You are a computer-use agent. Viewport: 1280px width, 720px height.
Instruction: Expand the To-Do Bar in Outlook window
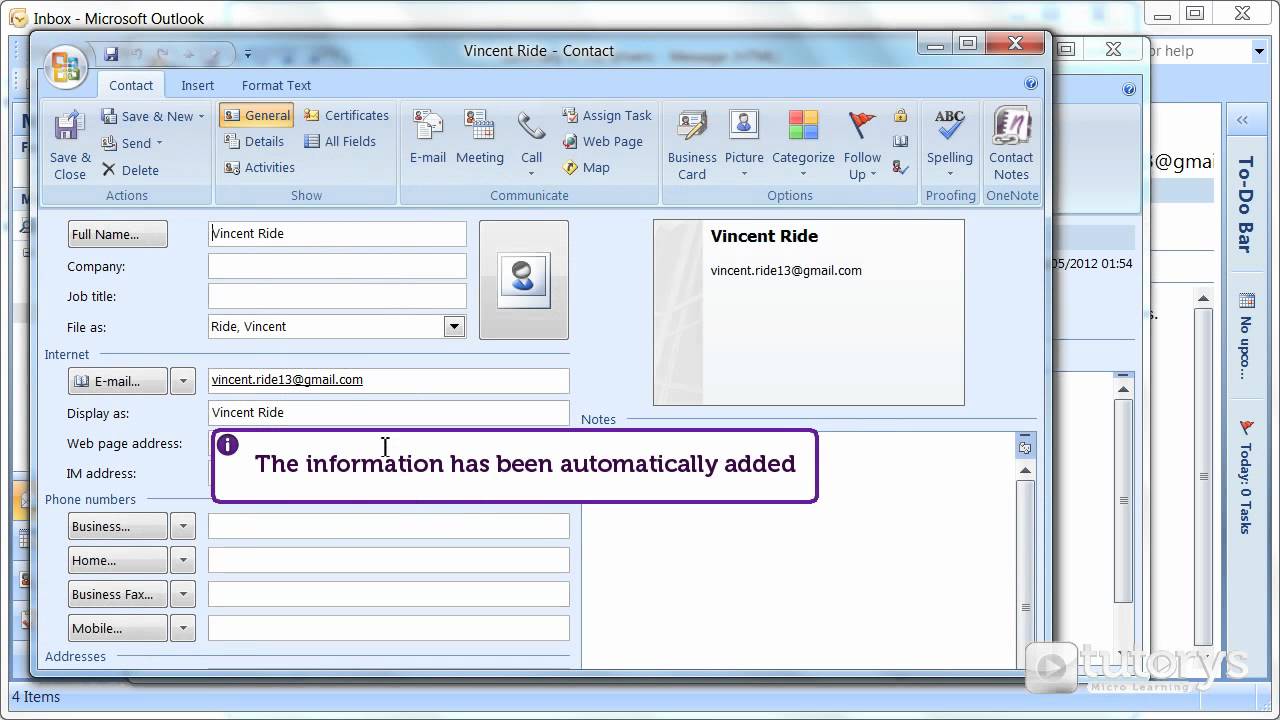point(1242,119)
